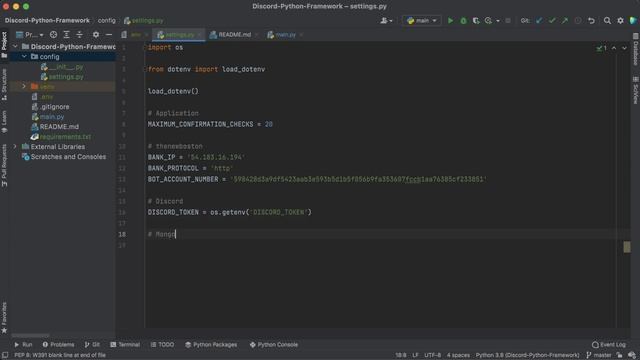Open Search Everywhere magnifier icon
The width and height of the screenshot is (640, 360).
point(607,20)
